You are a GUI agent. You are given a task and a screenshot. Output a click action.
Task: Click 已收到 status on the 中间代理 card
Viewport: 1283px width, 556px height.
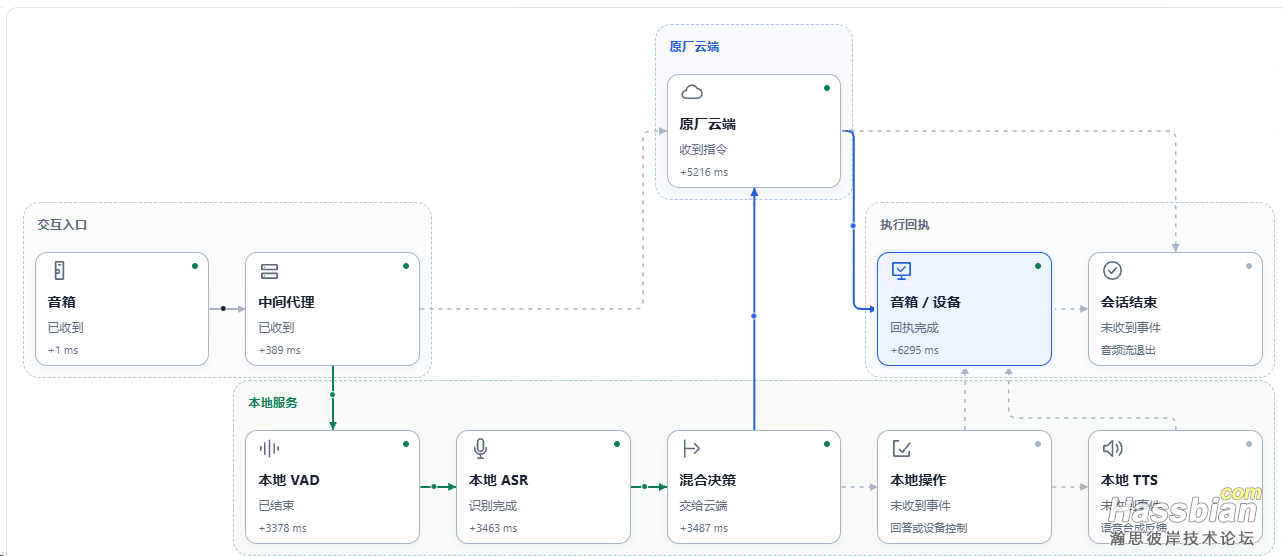(277, 327)
